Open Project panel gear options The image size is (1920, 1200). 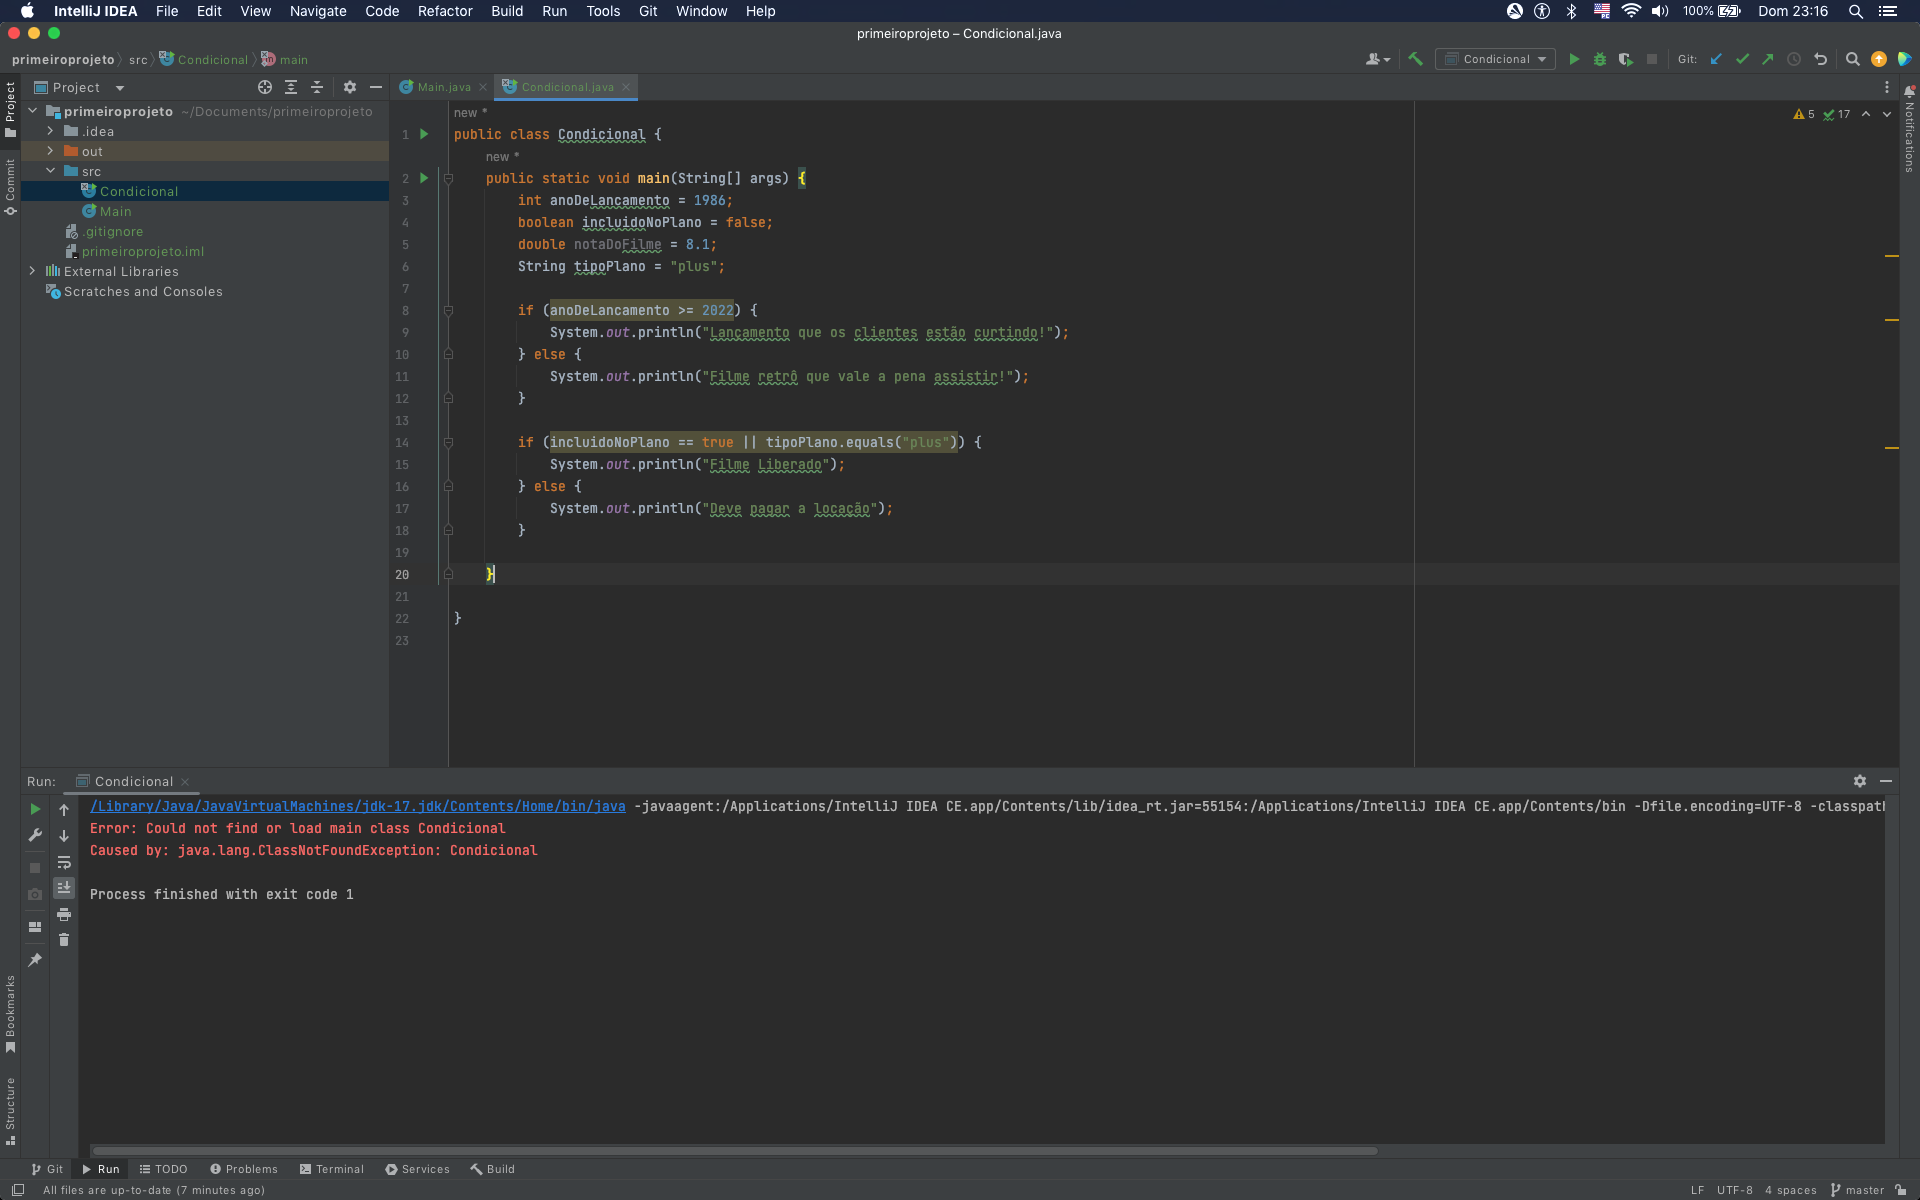pos(350,87)
